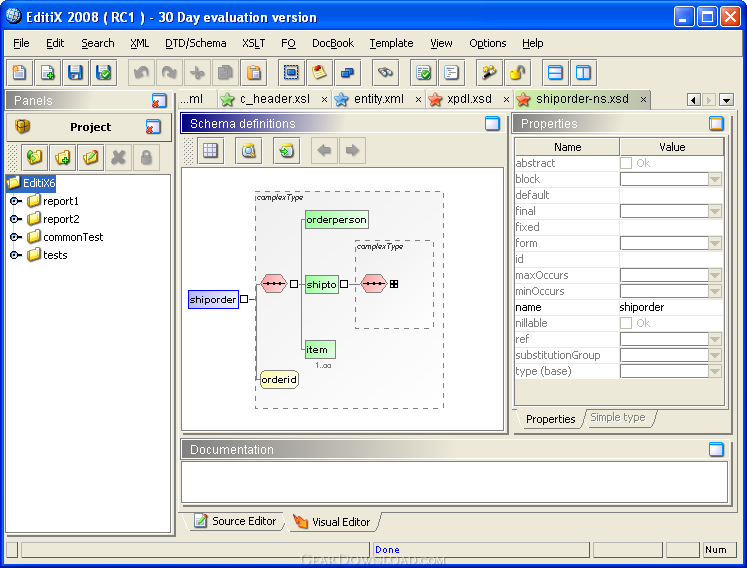Expand the shipto complexType node
The height and width of the screenshot is (568, 747).
[x=394, y=284]
